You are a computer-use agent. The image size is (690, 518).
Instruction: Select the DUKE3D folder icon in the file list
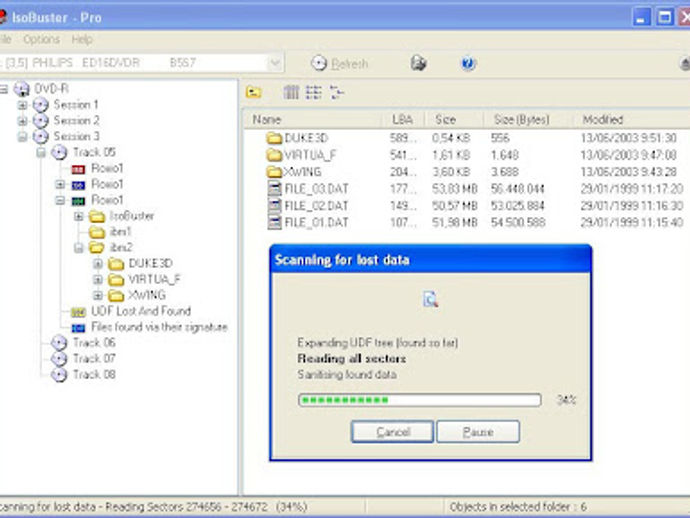click(274, 138)
